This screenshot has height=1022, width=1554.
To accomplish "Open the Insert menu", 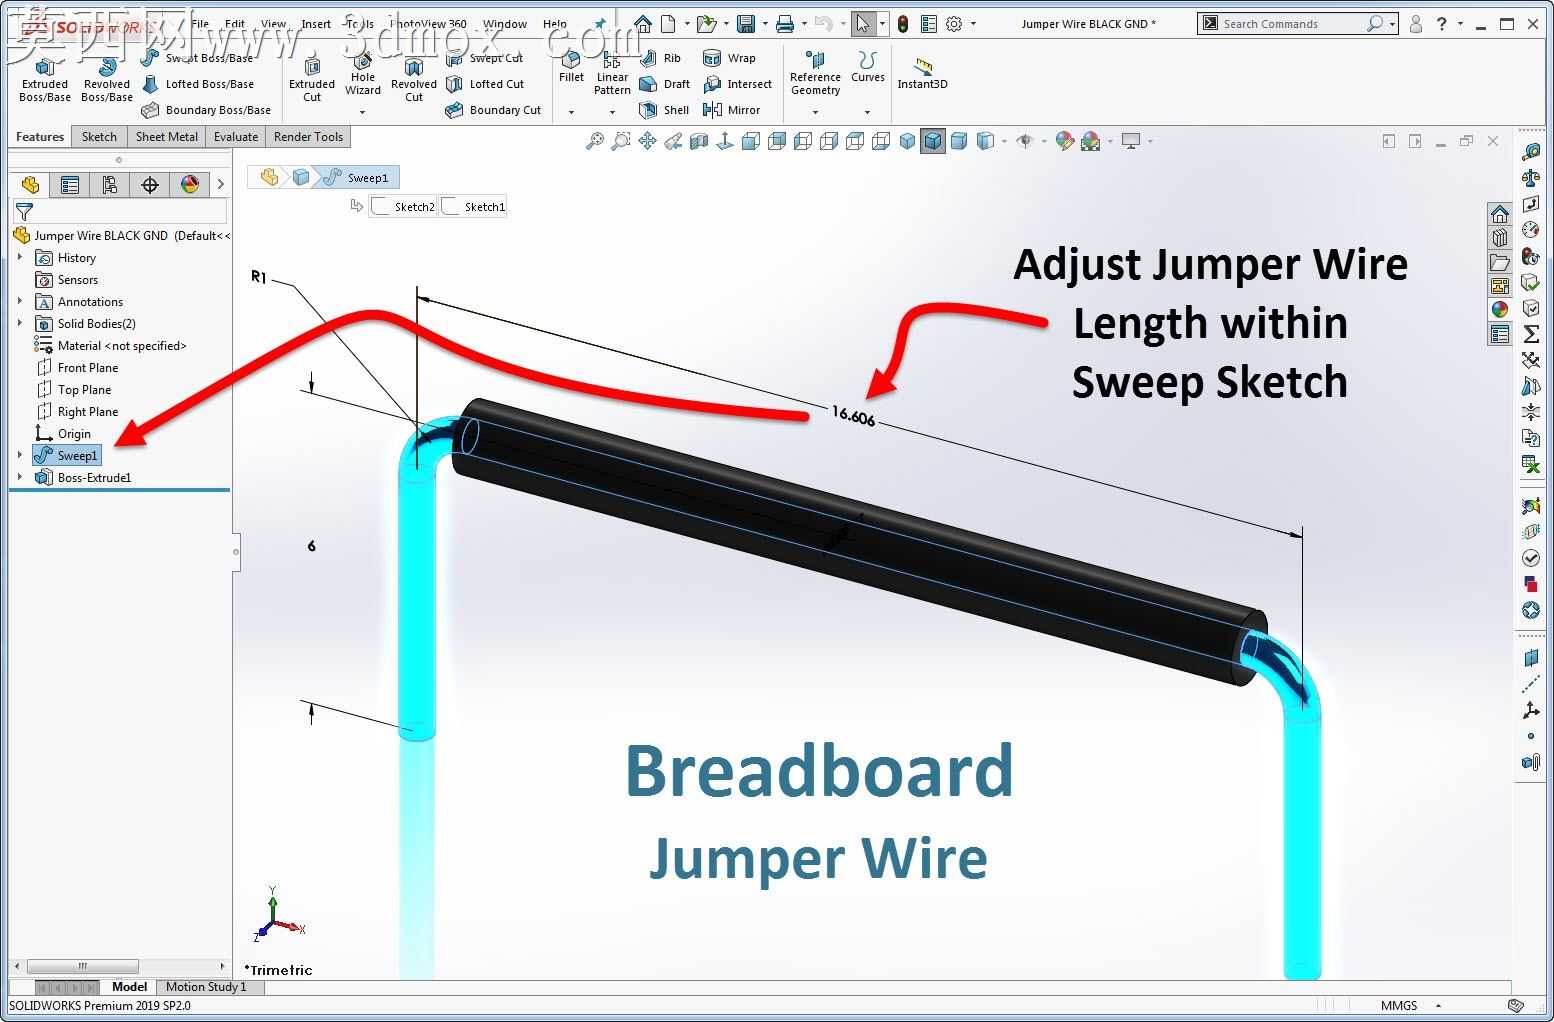I will click(316, 24).
